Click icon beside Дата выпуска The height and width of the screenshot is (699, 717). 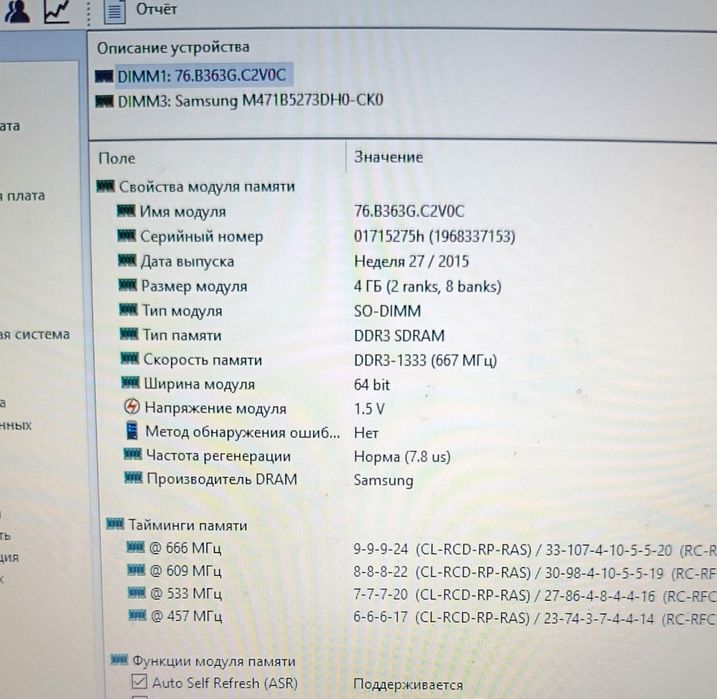[127, 261]
